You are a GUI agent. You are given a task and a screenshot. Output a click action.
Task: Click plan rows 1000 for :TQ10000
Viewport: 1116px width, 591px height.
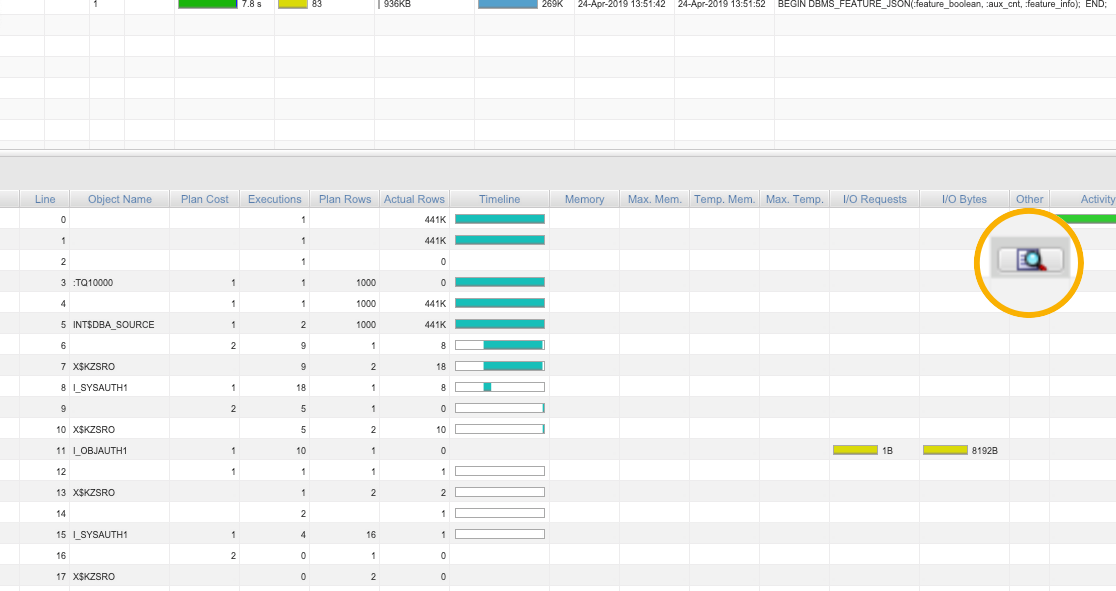366,283
